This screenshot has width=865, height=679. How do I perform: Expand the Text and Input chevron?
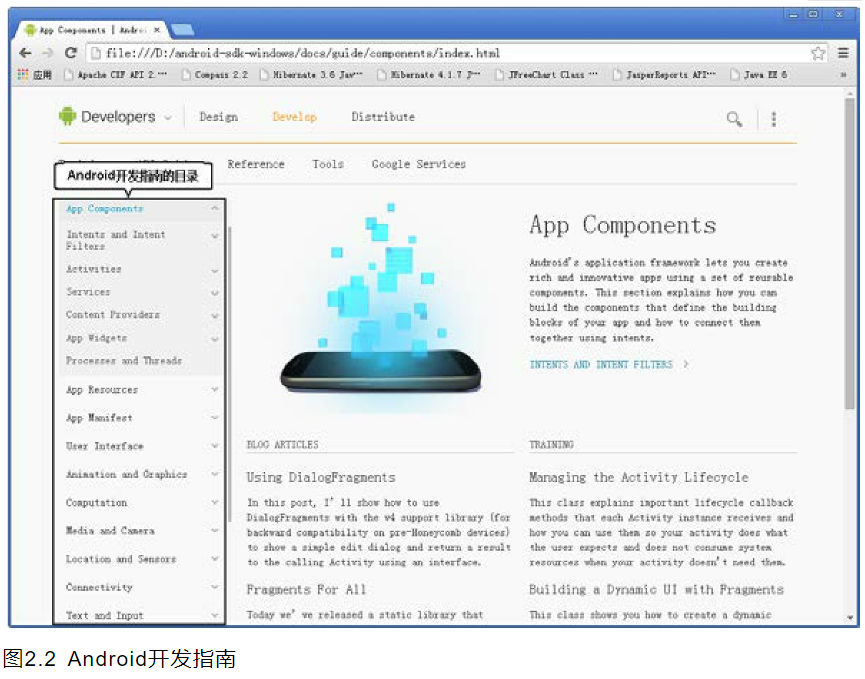point(215,615)
